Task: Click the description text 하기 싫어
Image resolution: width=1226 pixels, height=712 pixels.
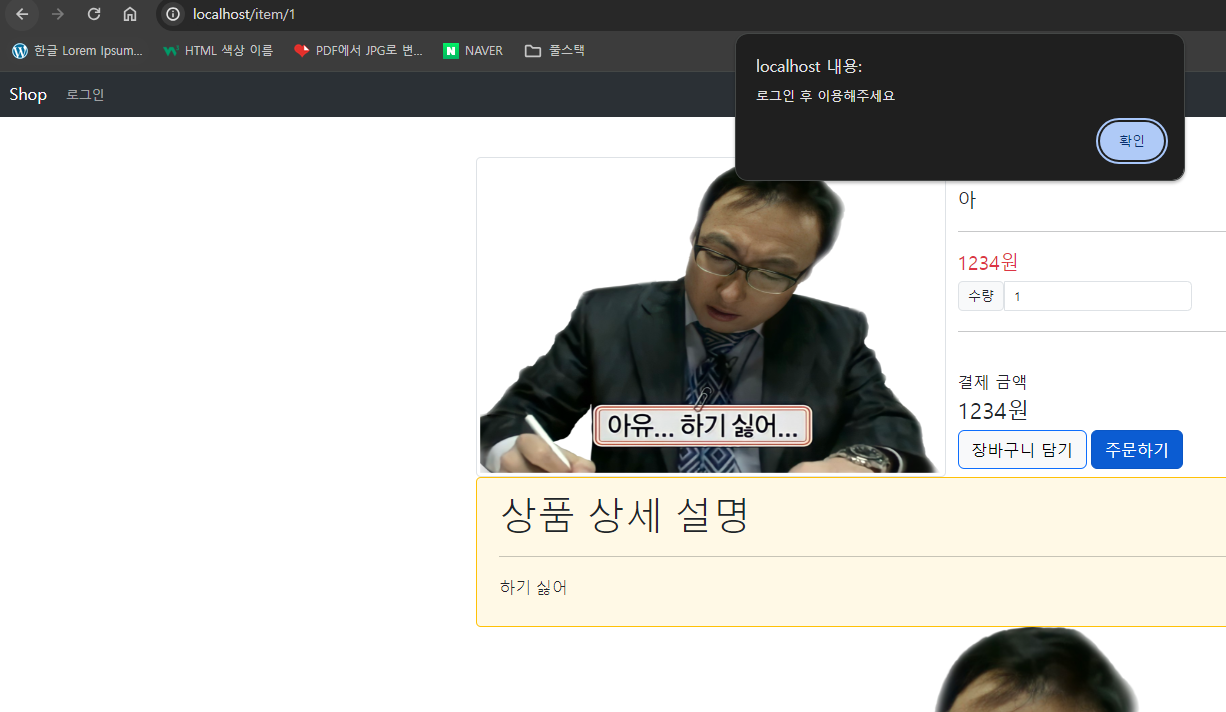Action: click(x=533, y=587)
